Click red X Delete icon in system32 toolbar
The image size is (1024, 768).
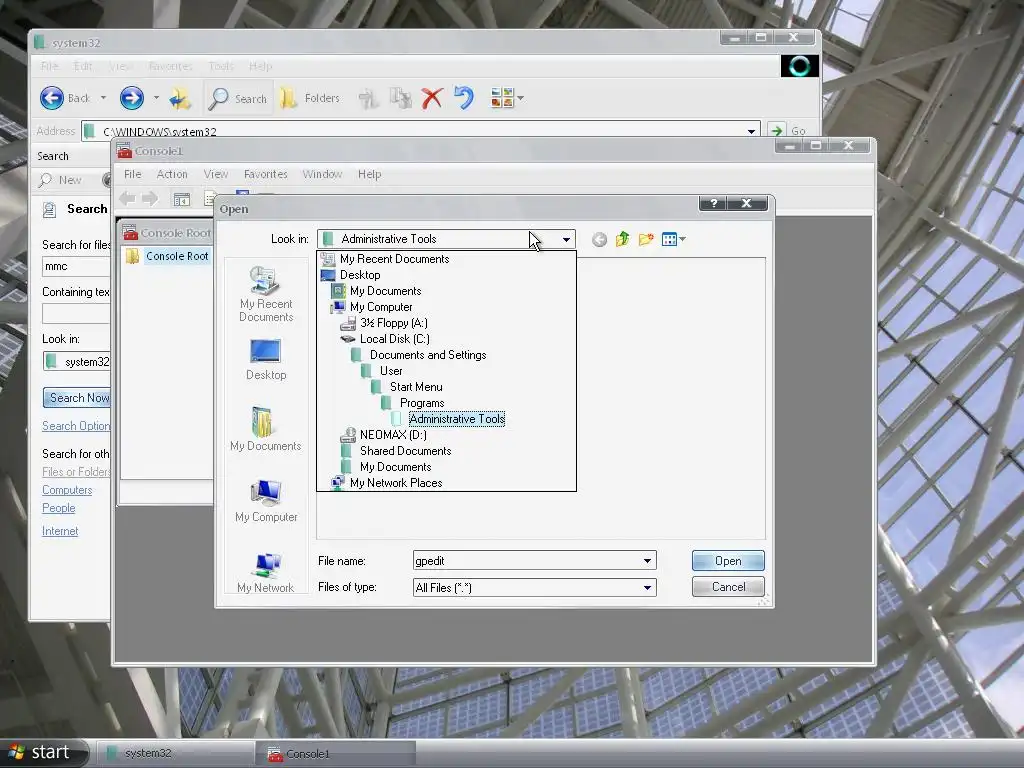[432, 99]
